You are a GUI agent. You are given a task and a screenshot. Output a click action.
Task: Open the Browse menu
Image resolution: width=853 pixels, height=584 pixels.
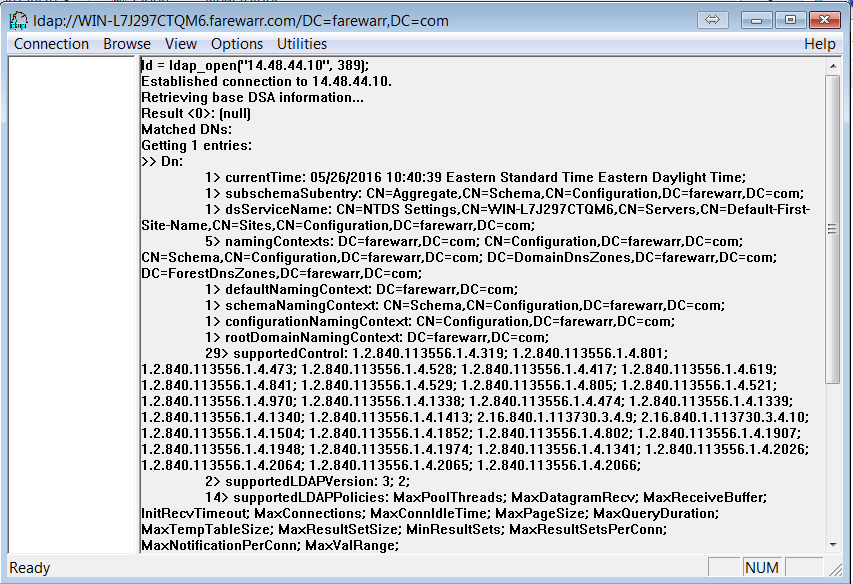pos(127,44)
